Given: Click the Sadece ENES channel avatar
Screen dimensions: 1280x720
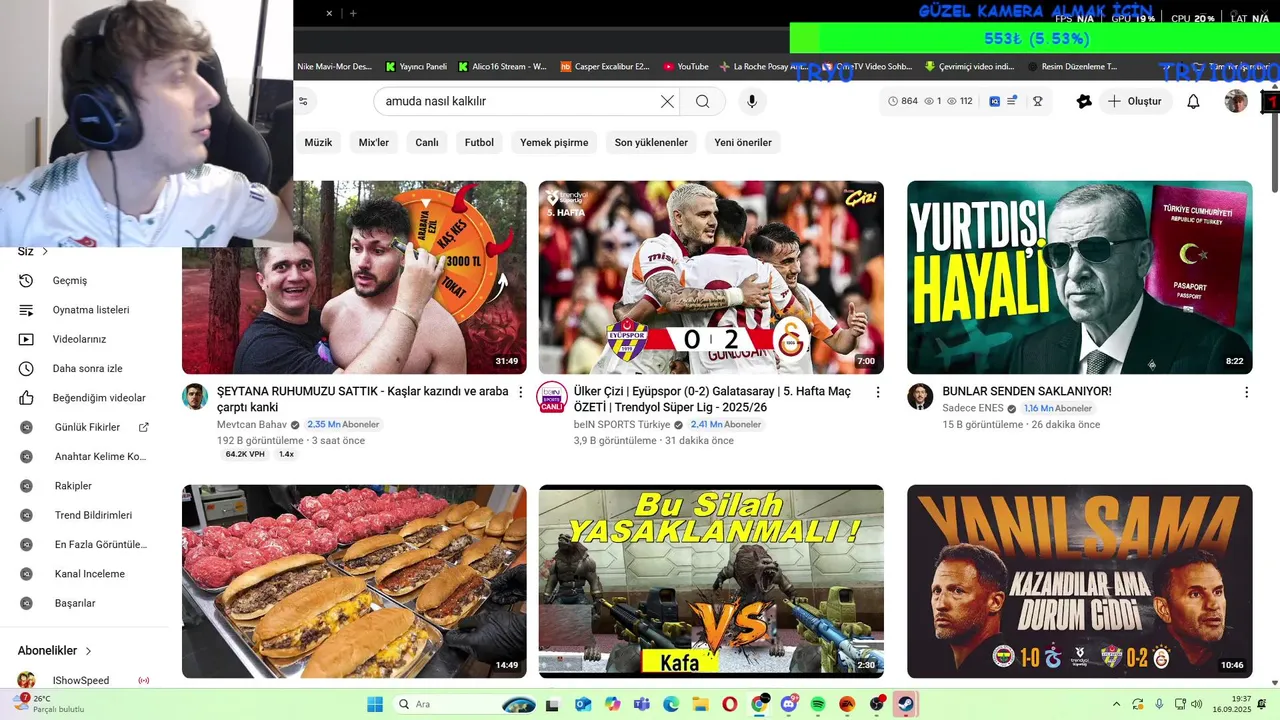Looking at the screenshot, I should click(x=920, y=396).
